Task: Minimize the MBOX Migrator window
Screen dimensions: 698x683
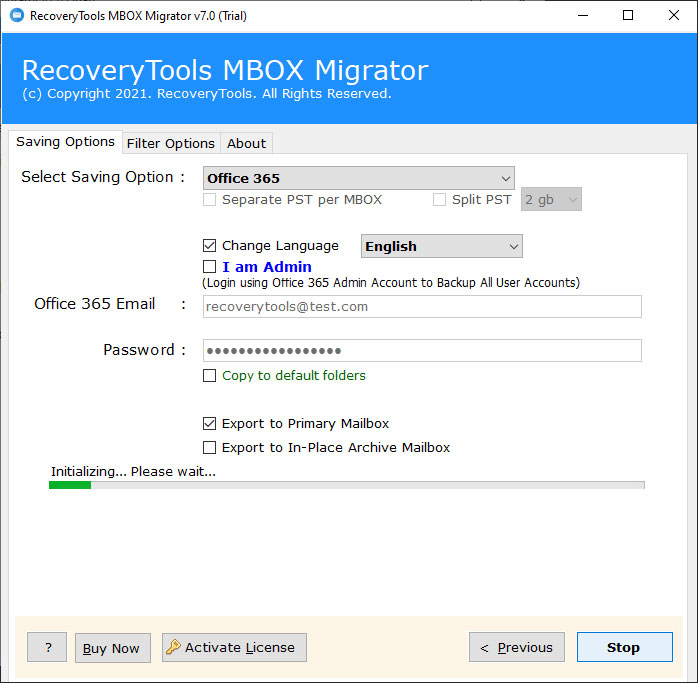Action: [x=583, y=16]
